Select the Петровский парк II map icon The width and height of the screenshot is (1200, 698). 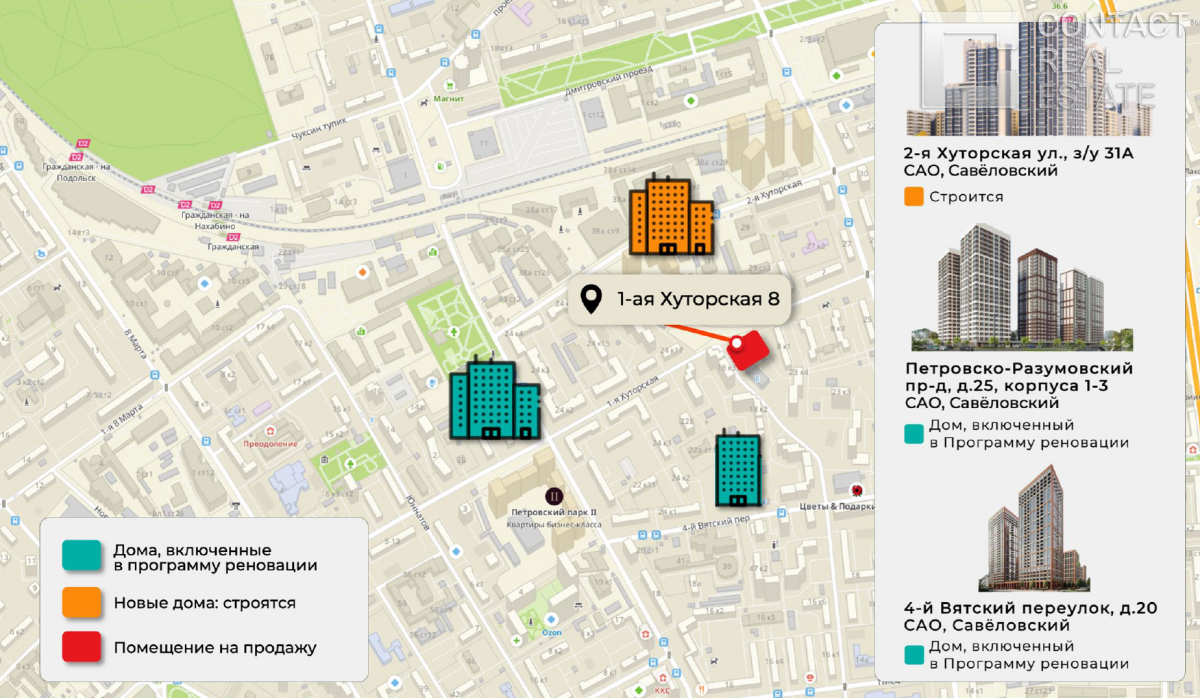(552, 495)
